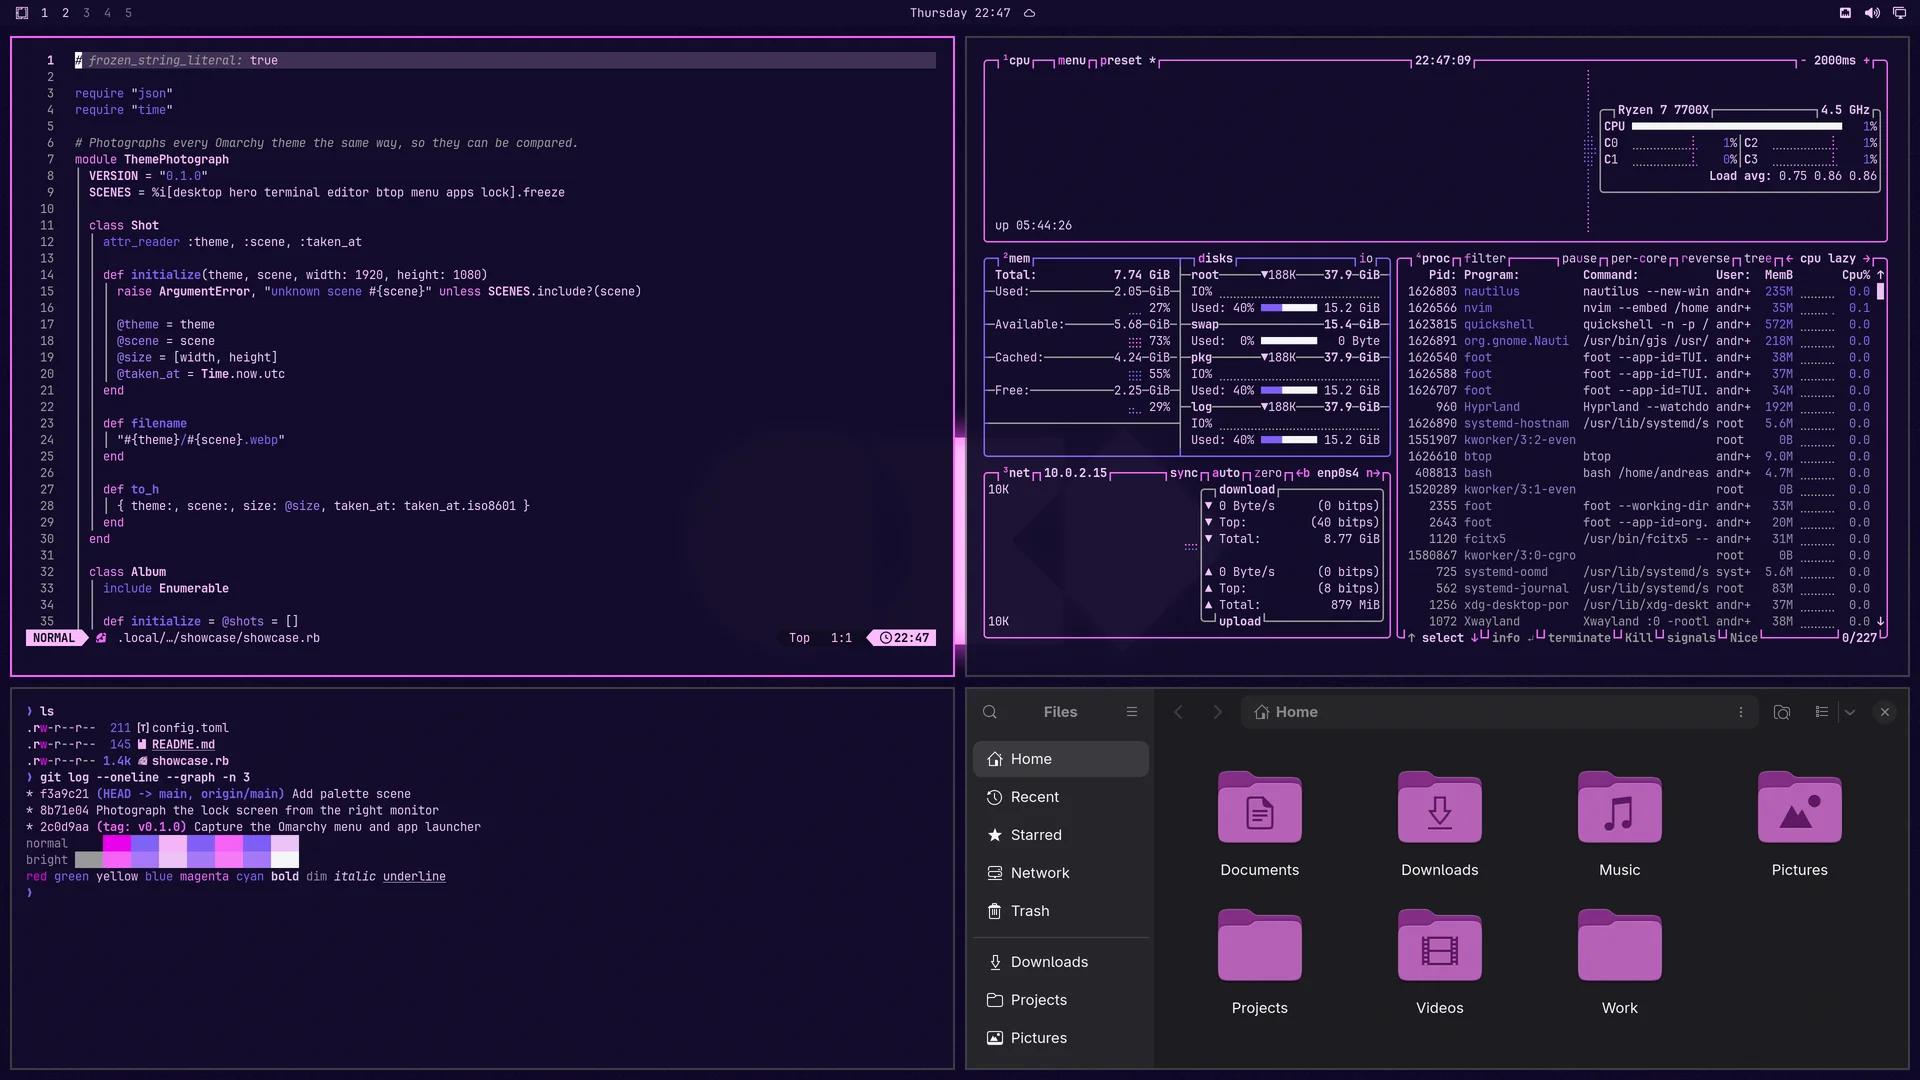Open the Music folder
1920x1080 pixels.
(x=1619, y=825)
